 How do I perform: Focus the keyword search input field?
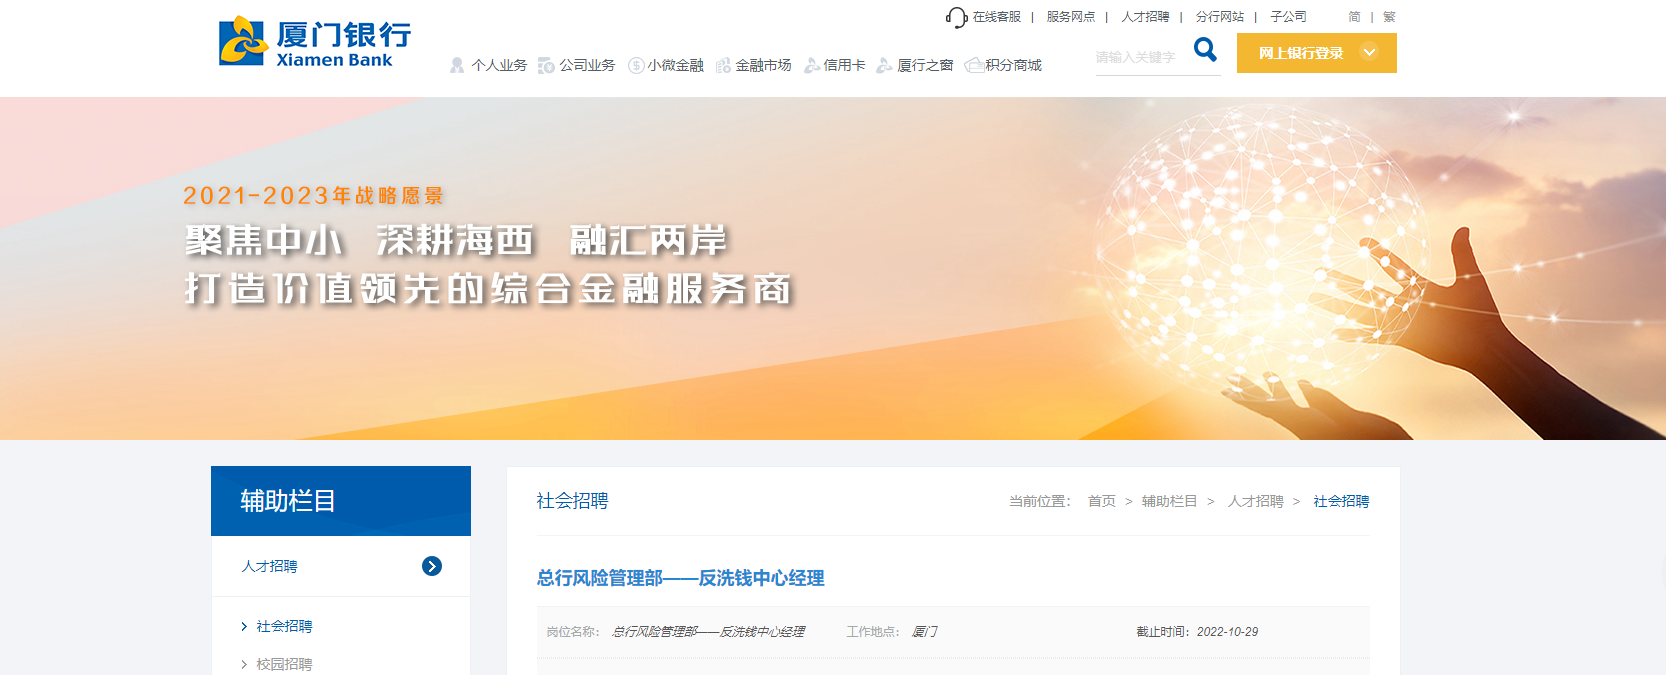(x=1143, y=57)
